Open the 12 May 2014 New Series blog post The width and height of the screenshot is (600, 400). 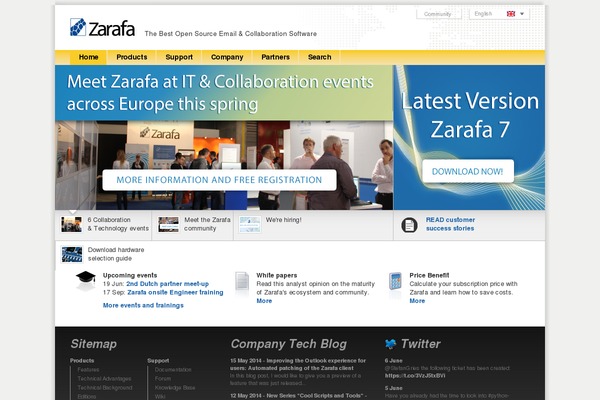tap(298, 395)
